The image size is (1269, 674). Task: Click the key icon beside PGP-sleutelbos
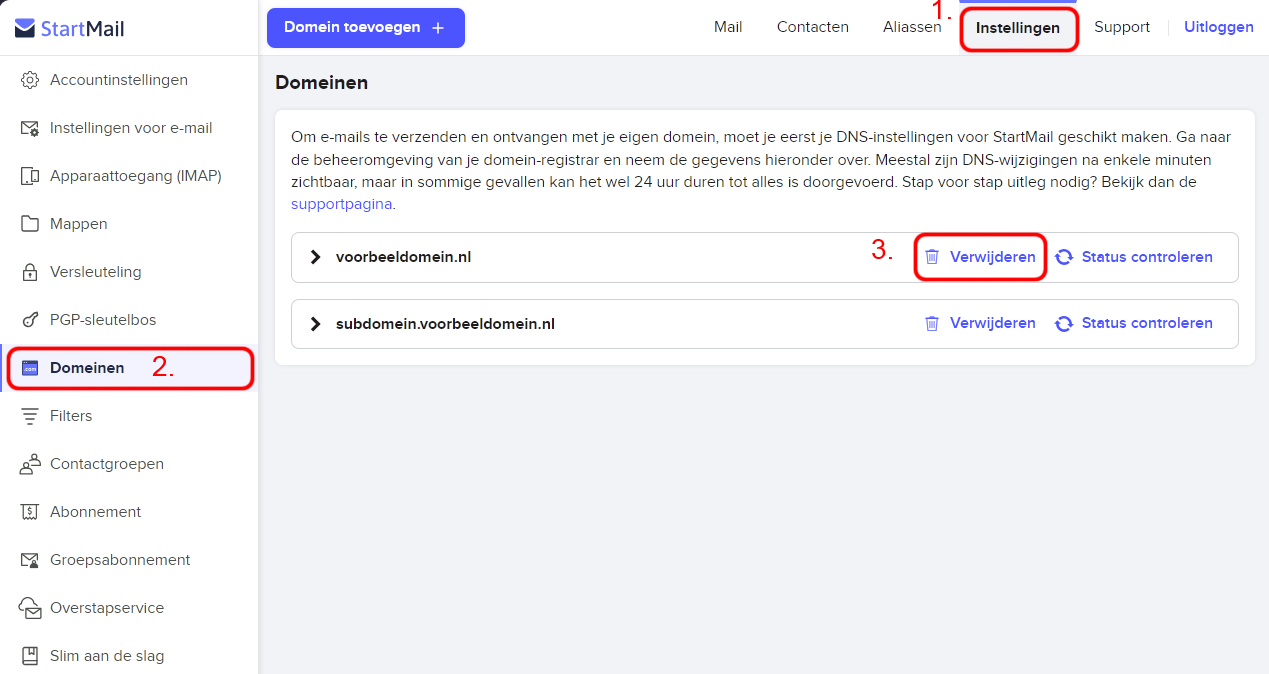30,320
